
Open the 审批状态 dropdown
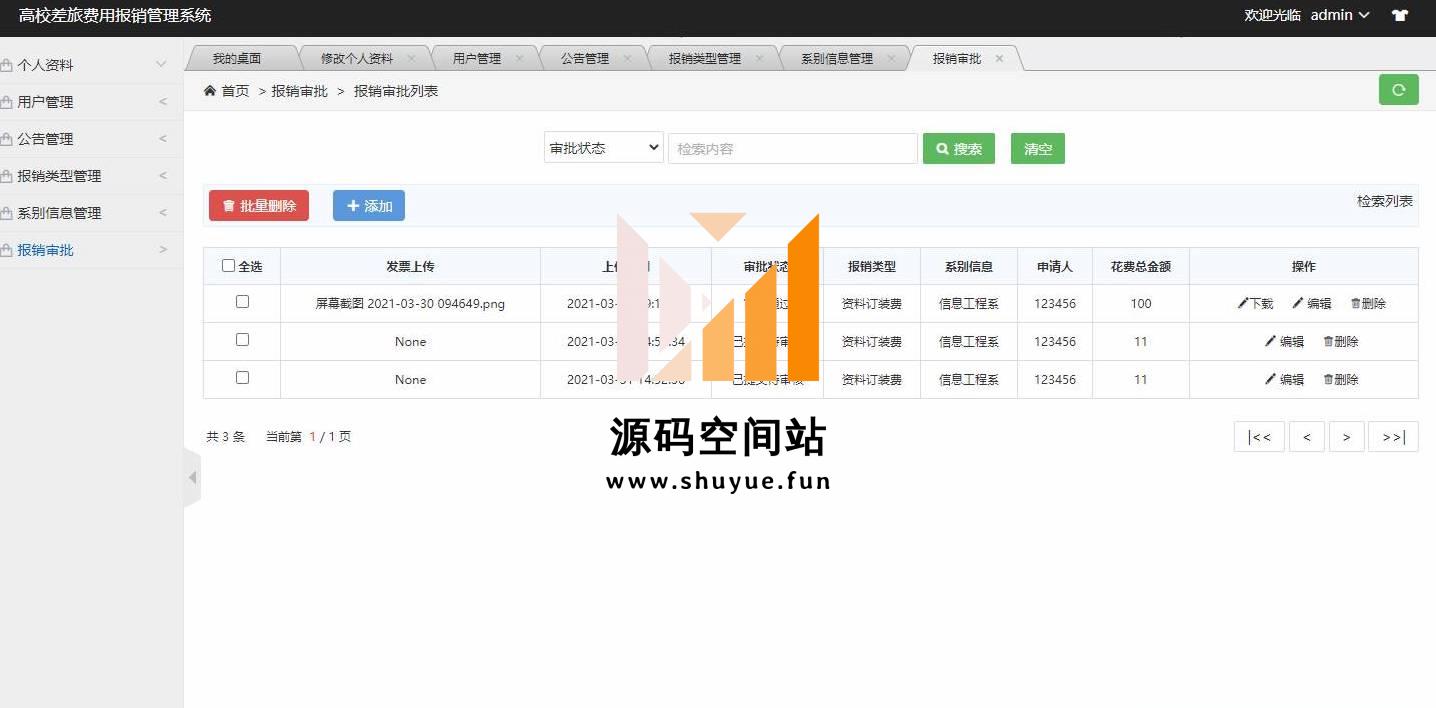click(604, 148)
